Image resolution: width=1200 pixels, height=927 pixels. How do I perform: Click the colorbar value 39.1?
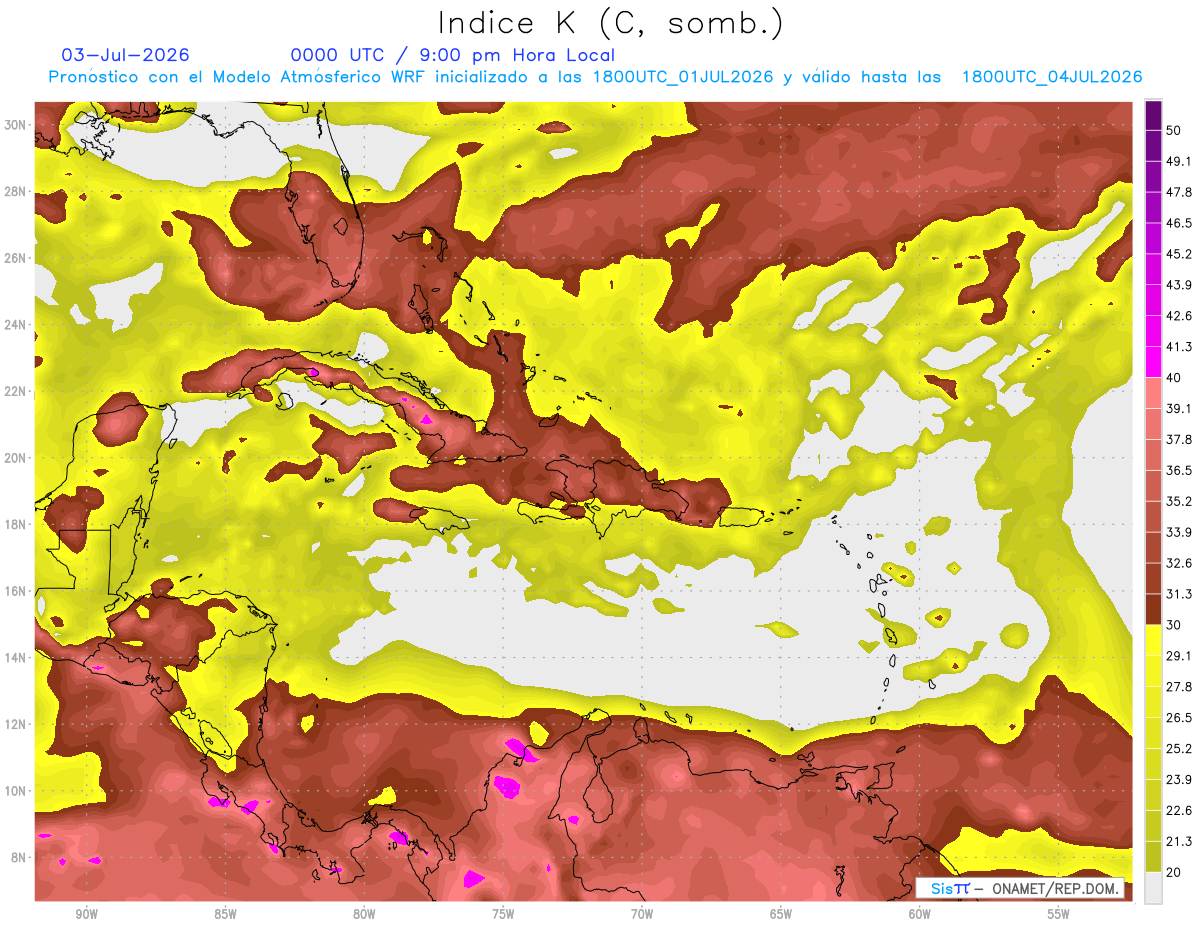(1178, 408)
